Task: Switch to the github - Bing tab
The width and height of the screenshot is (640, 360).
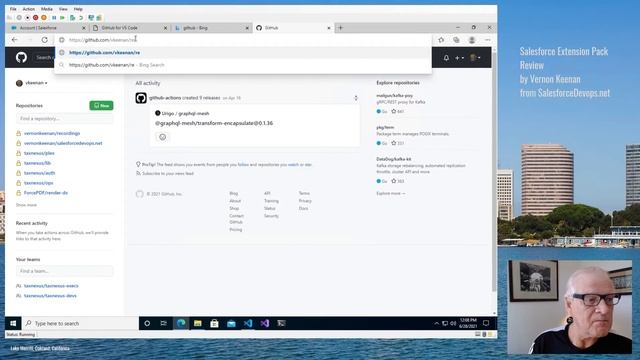Action: pos(211,28)
